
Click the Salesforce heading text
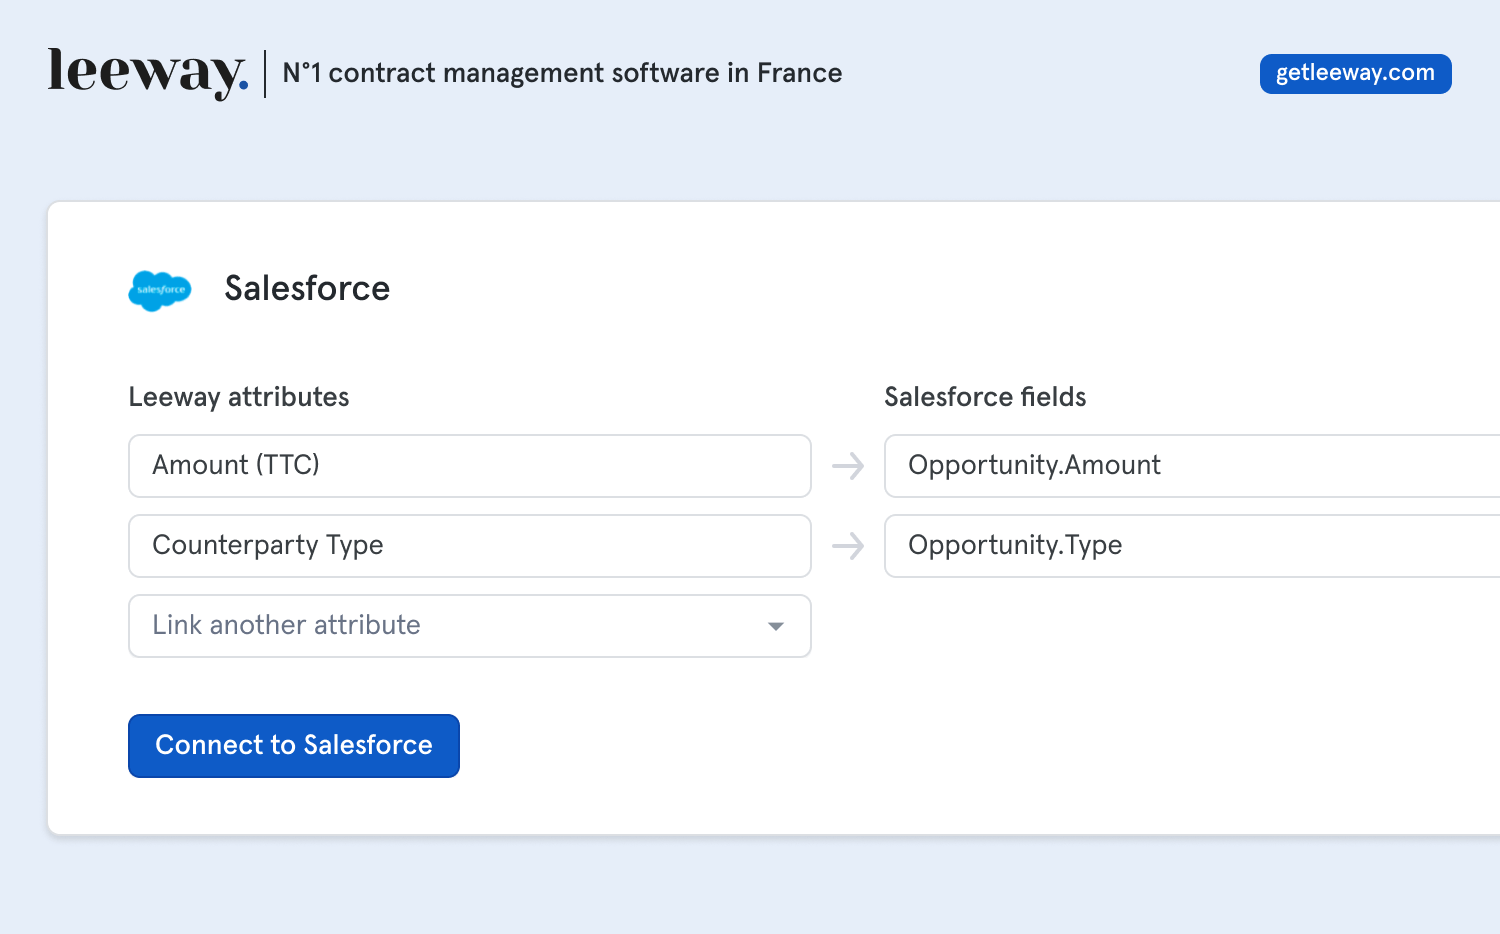(307, 288)
